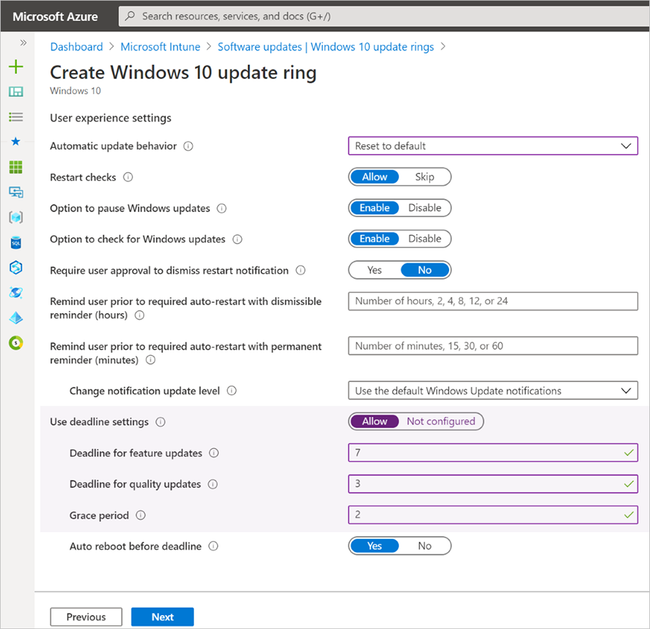Click the green plus Create a resource icon

click(x=16, y=66)
